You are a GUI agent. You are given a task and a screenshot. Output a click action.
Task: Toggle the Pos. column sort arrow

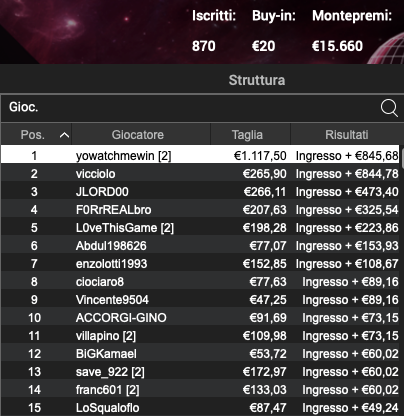click(x=64, y=135)
